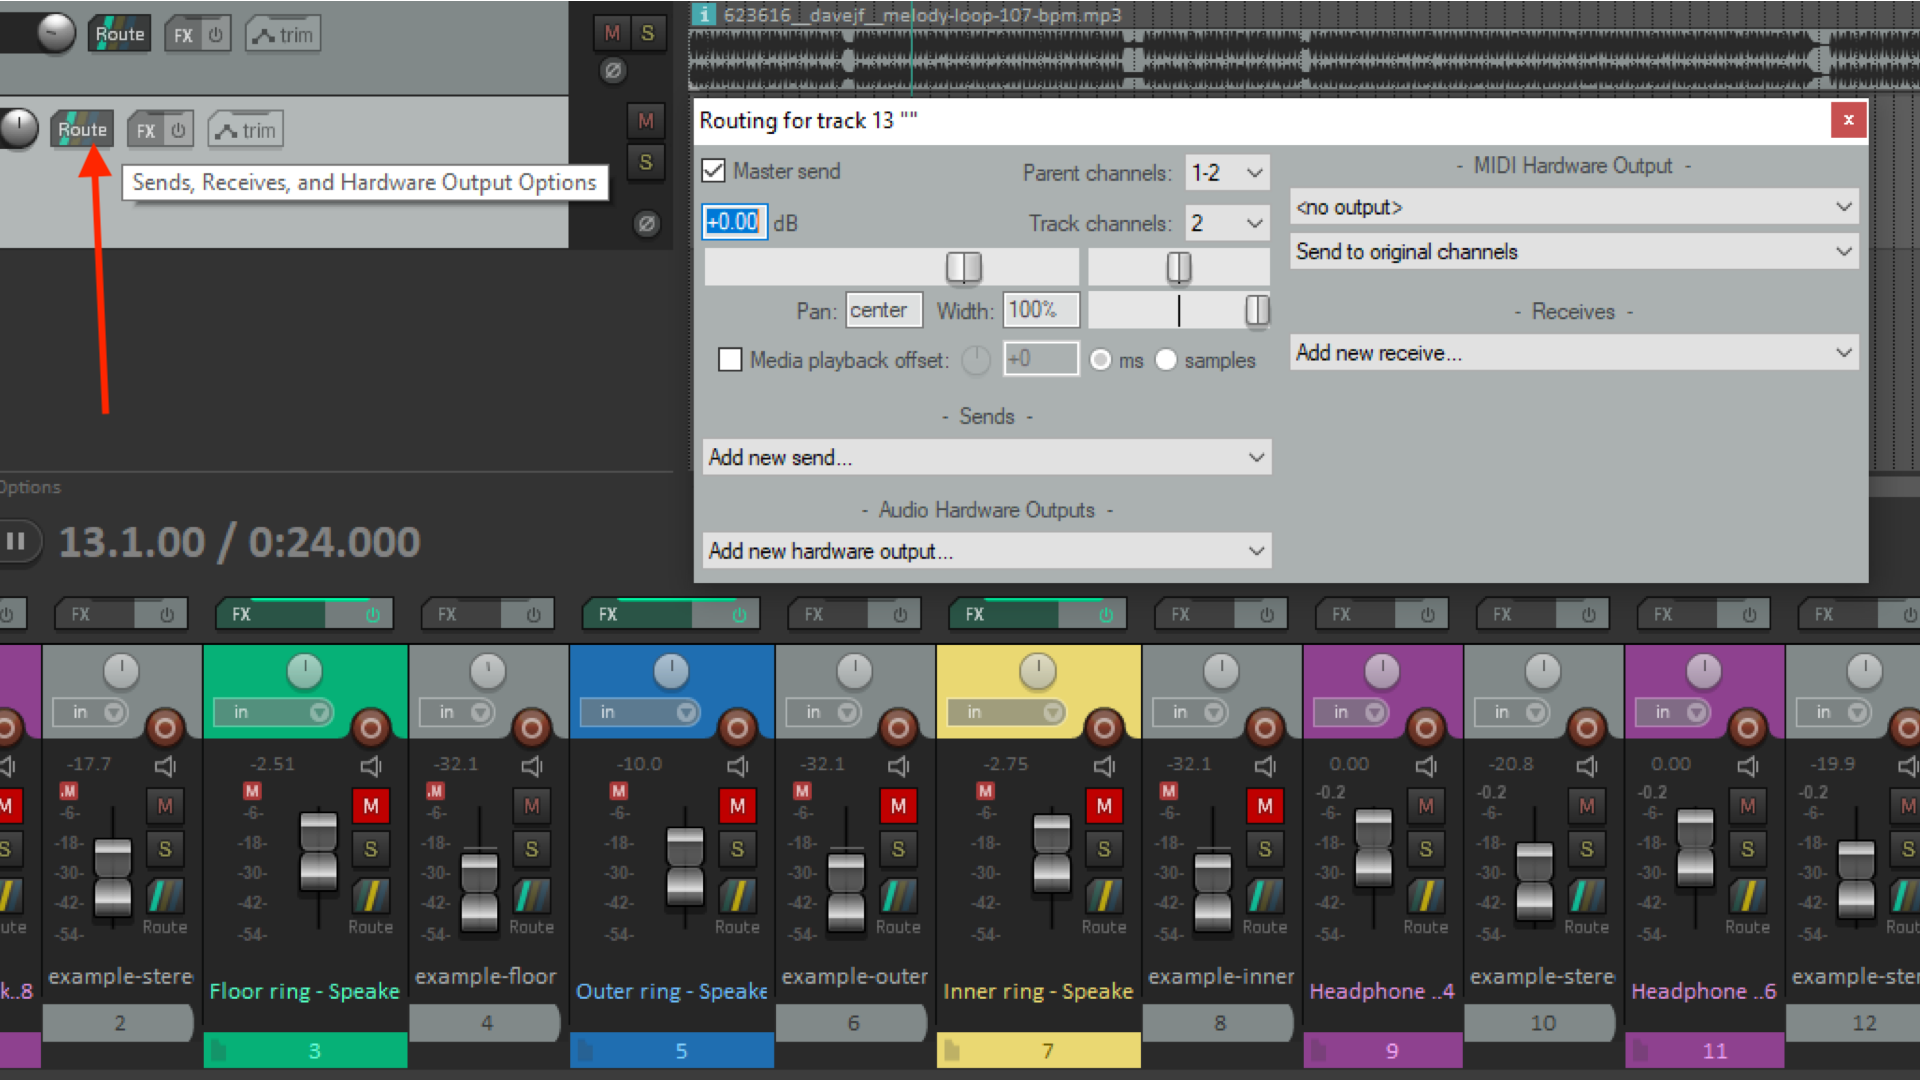Viewport: 1920px width, 1080px height.
Task: Open routing icon on Headphone ..4 strip
Action: 1426,895
